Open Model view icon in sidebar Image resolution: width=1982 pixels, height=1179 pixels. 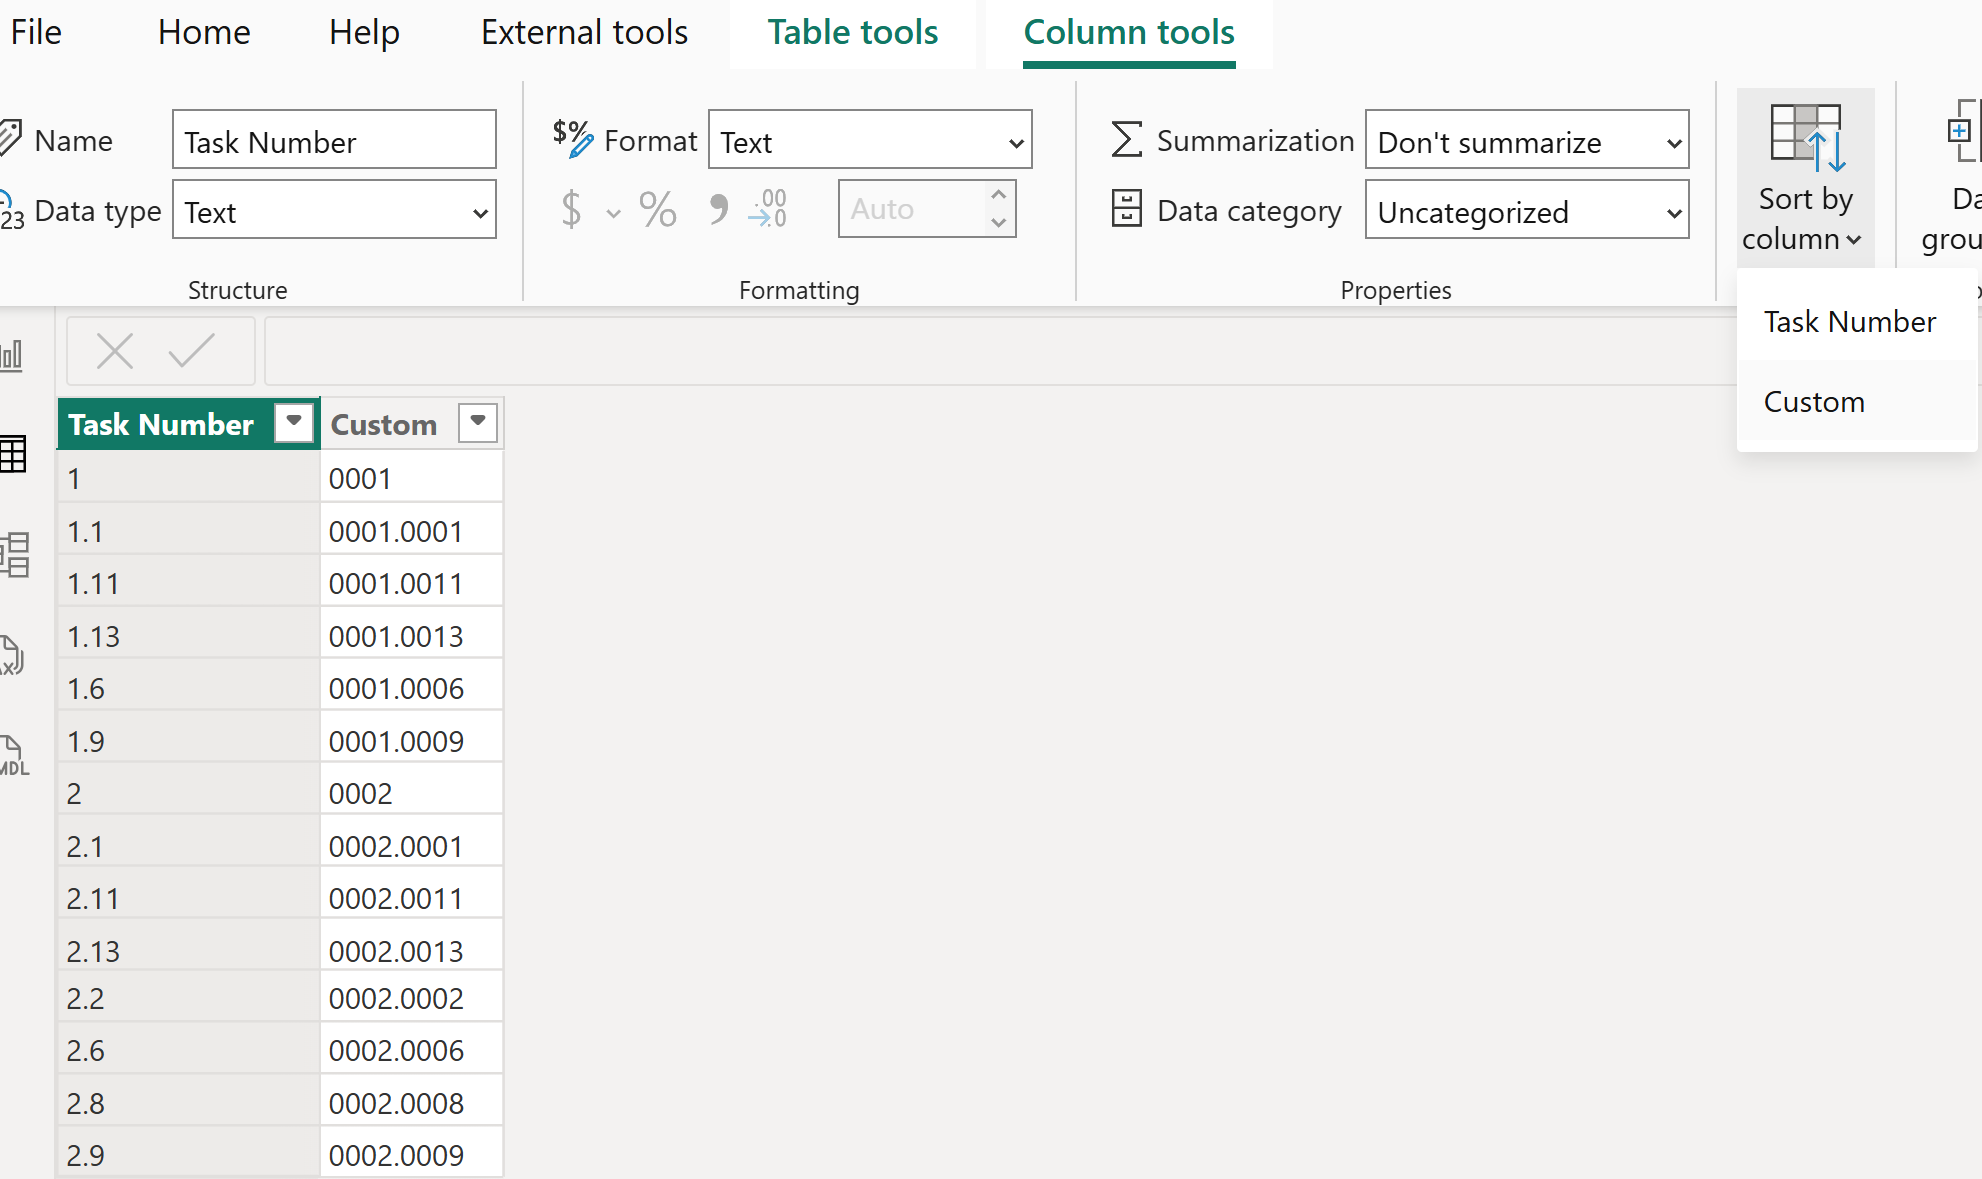pyautogui.click(x=14, y=554)
